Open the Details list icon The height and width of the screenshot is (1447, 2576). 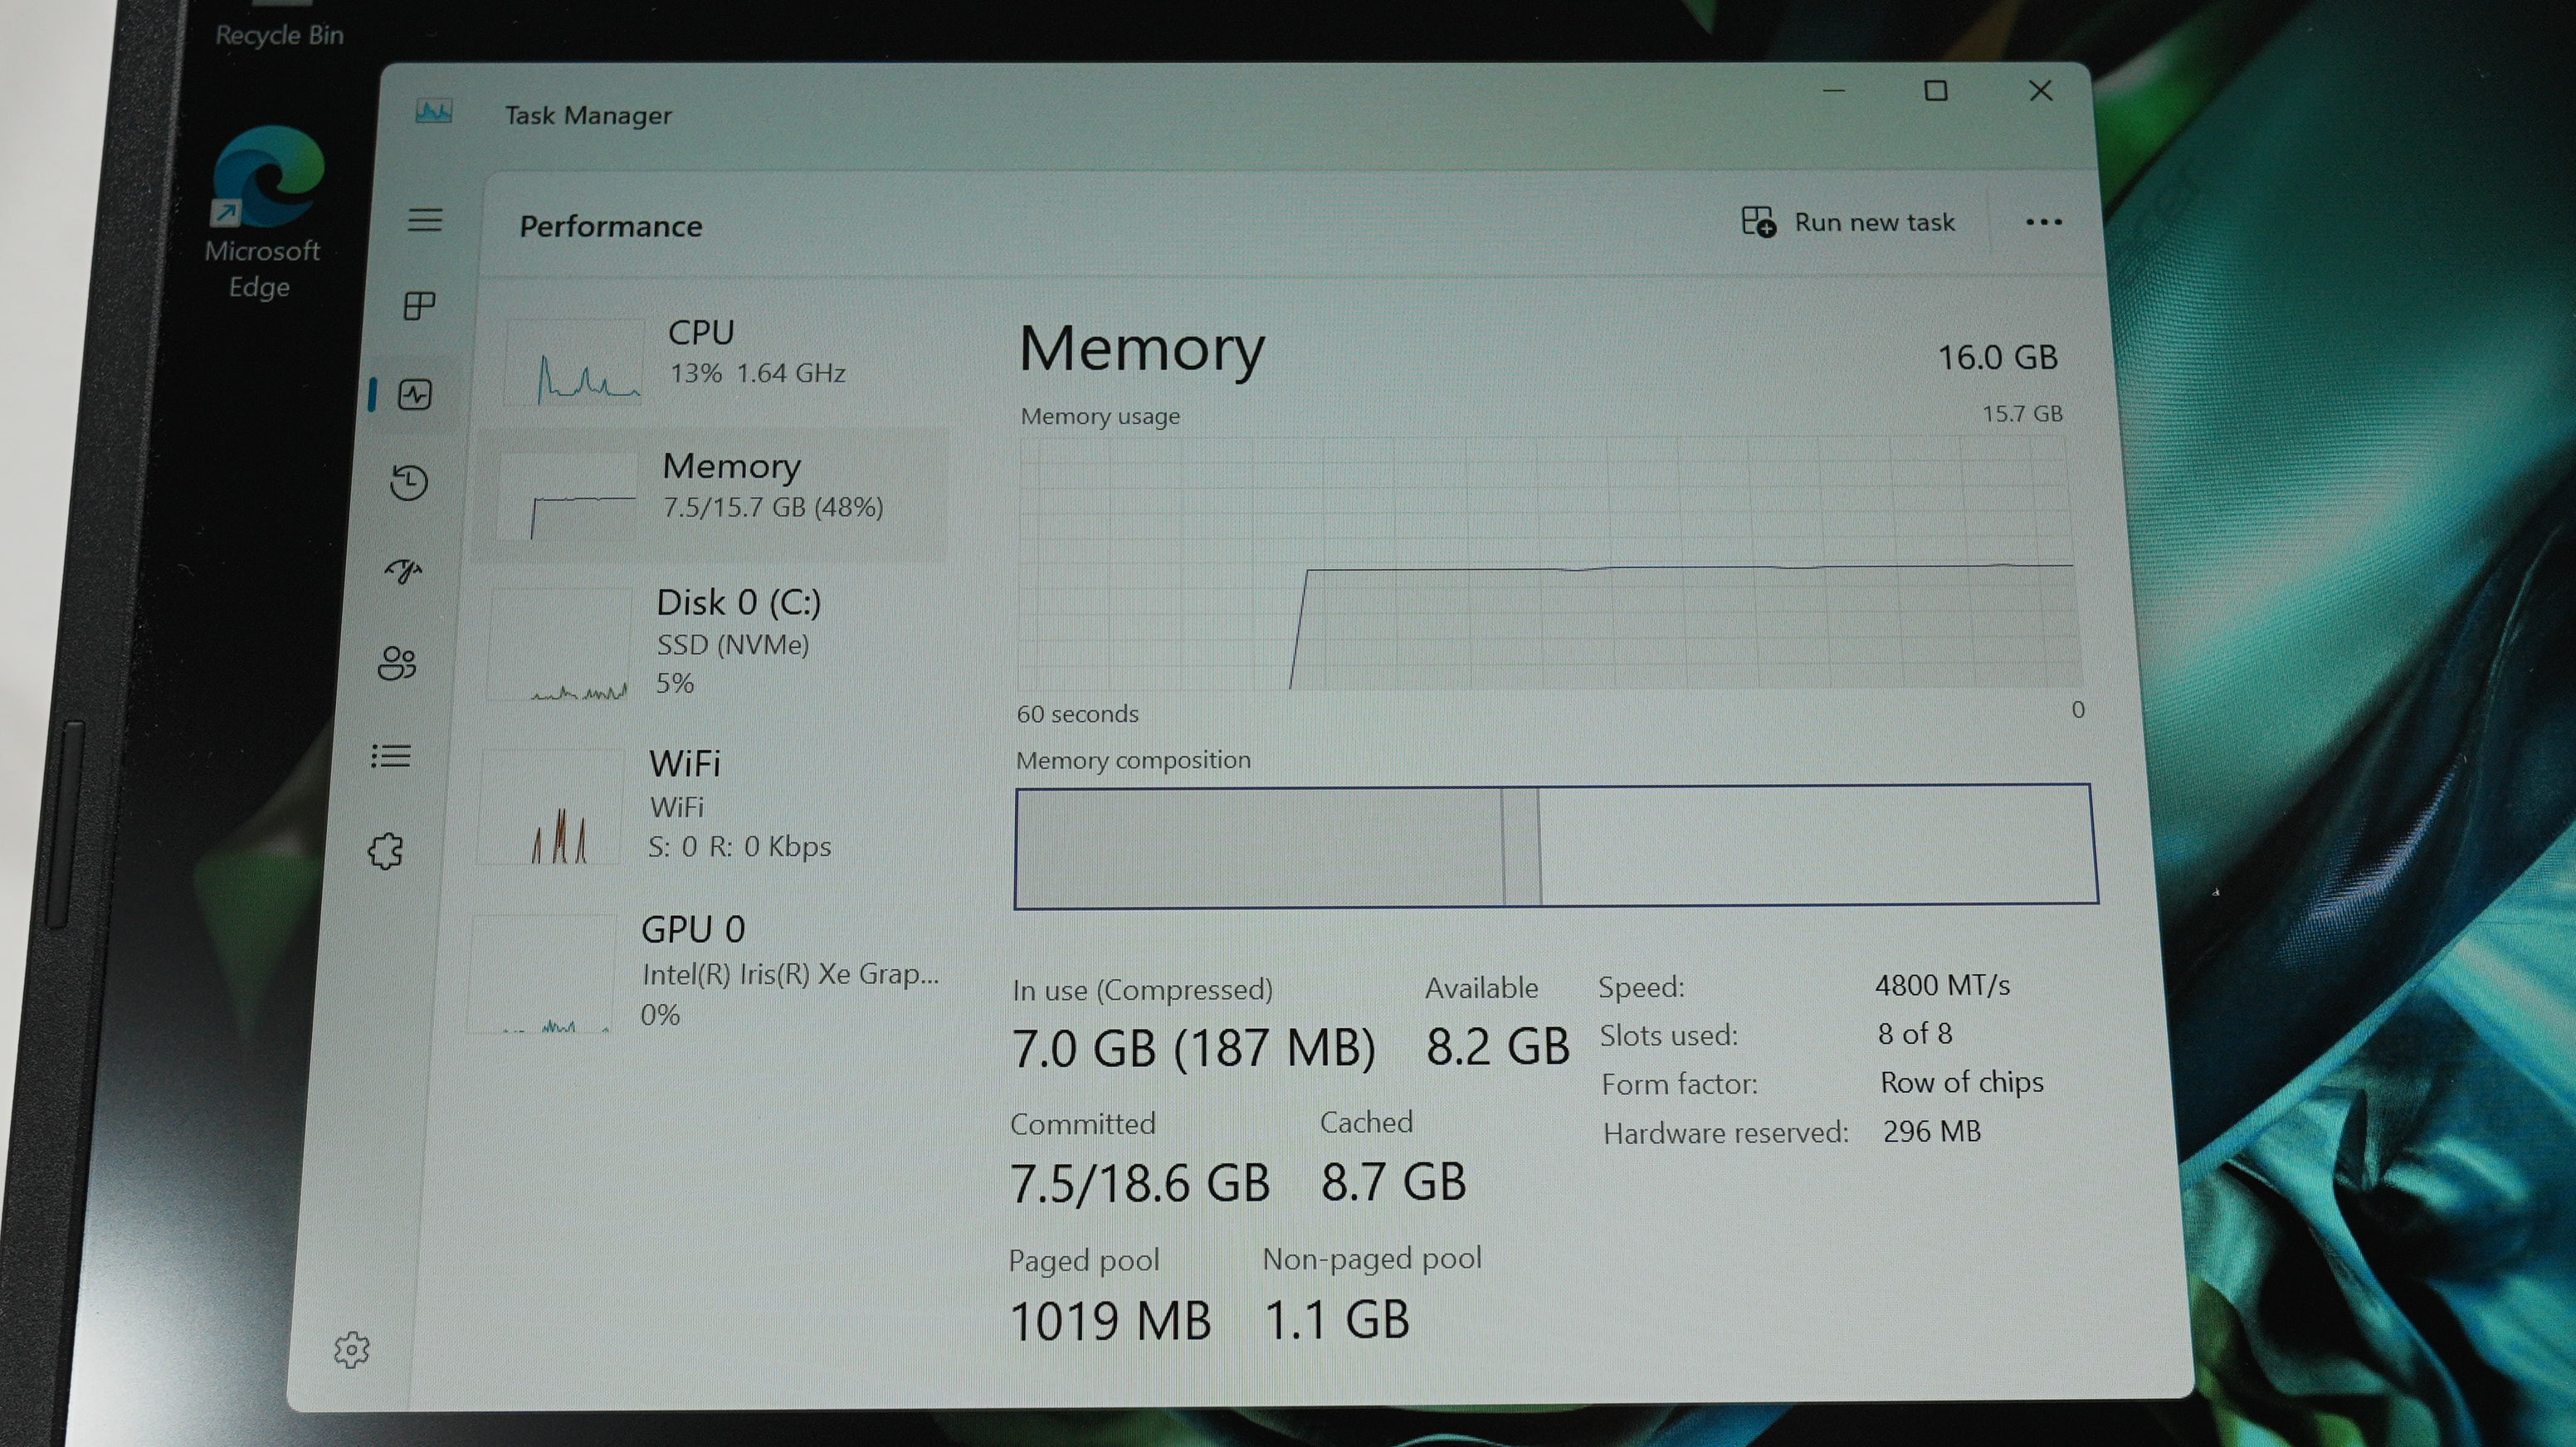391,756
